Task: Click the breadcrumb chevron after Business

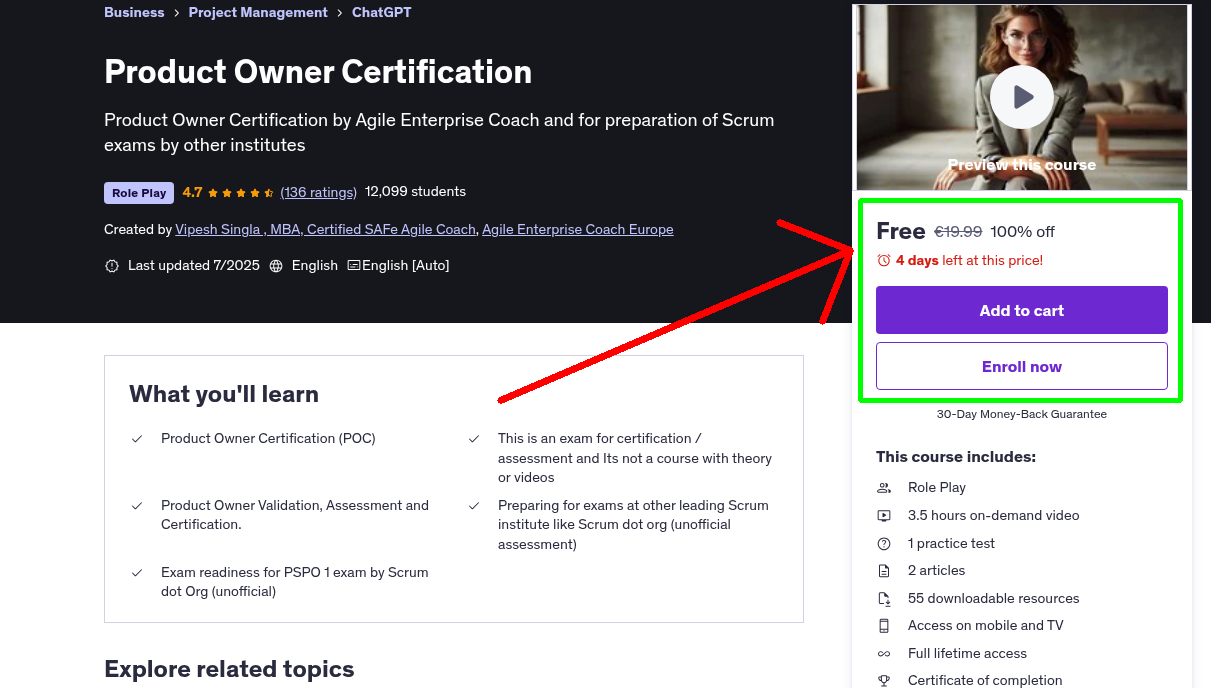Action: [x=176, y=13]
